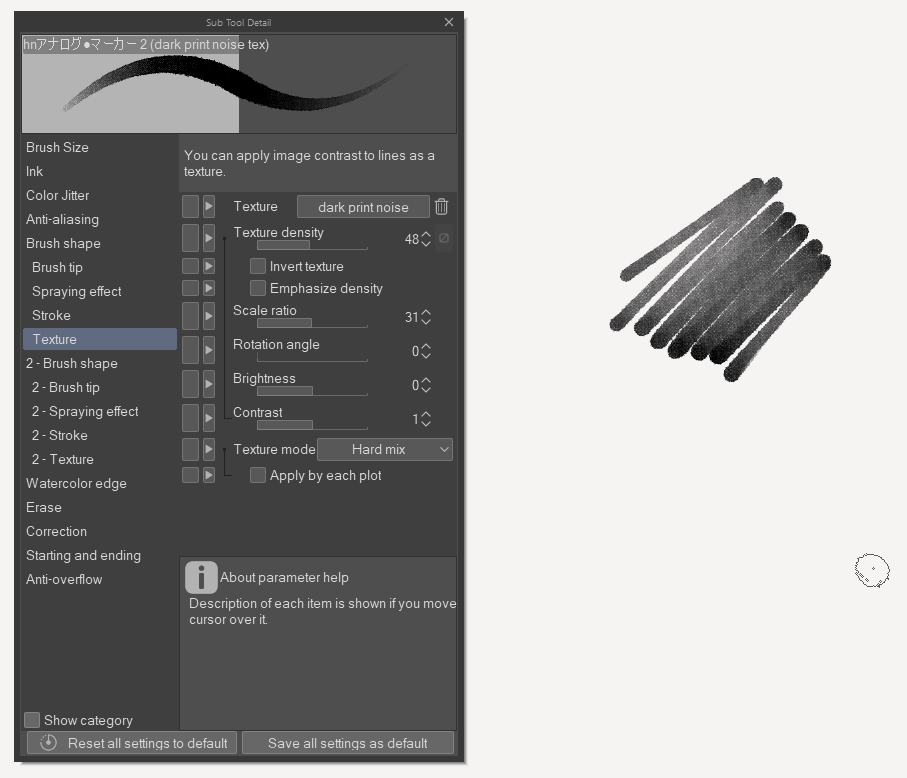
Task: Select the Erase category
Action: (99, 507)
